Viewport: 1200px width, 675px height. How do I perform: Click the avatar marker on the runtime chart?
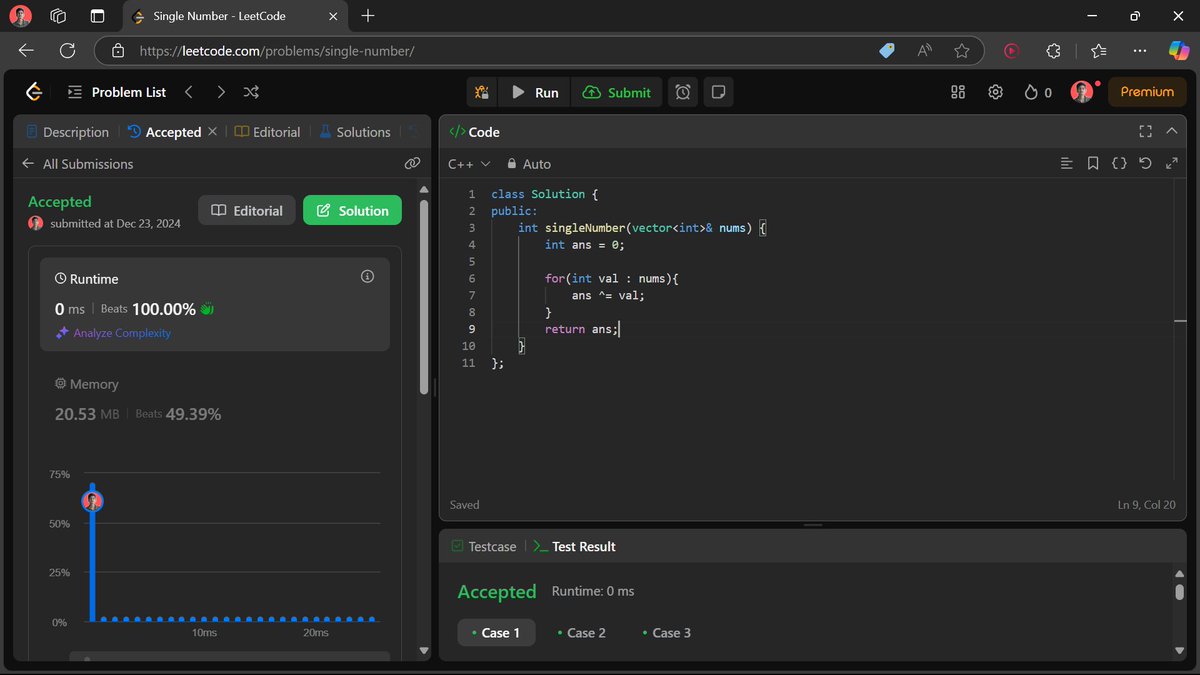pyautogui.click(x=92, y=501)
